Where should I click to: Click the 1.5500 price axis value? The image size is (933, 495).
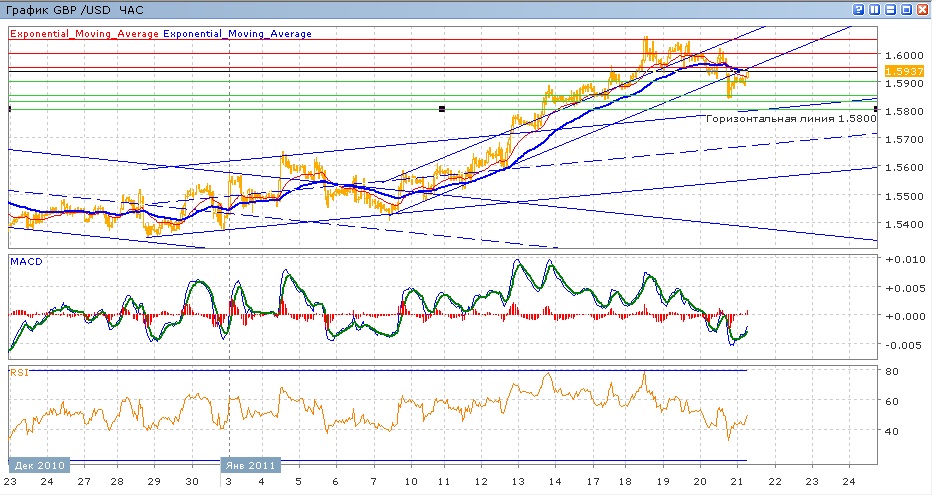(x=904, y=196)
